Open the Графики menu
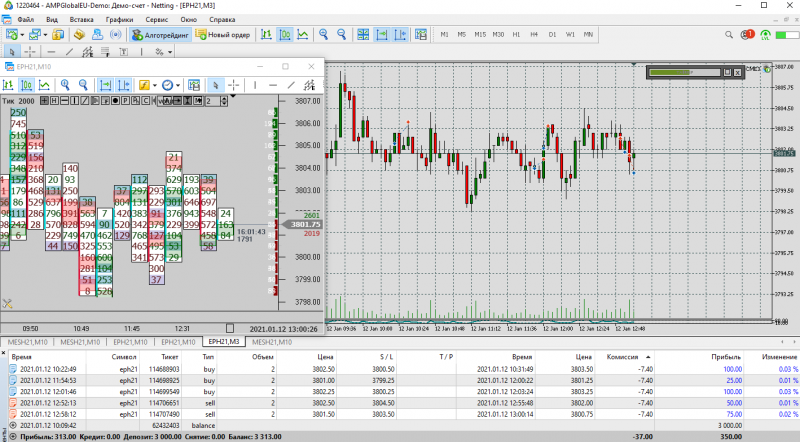 pos(119,19)
